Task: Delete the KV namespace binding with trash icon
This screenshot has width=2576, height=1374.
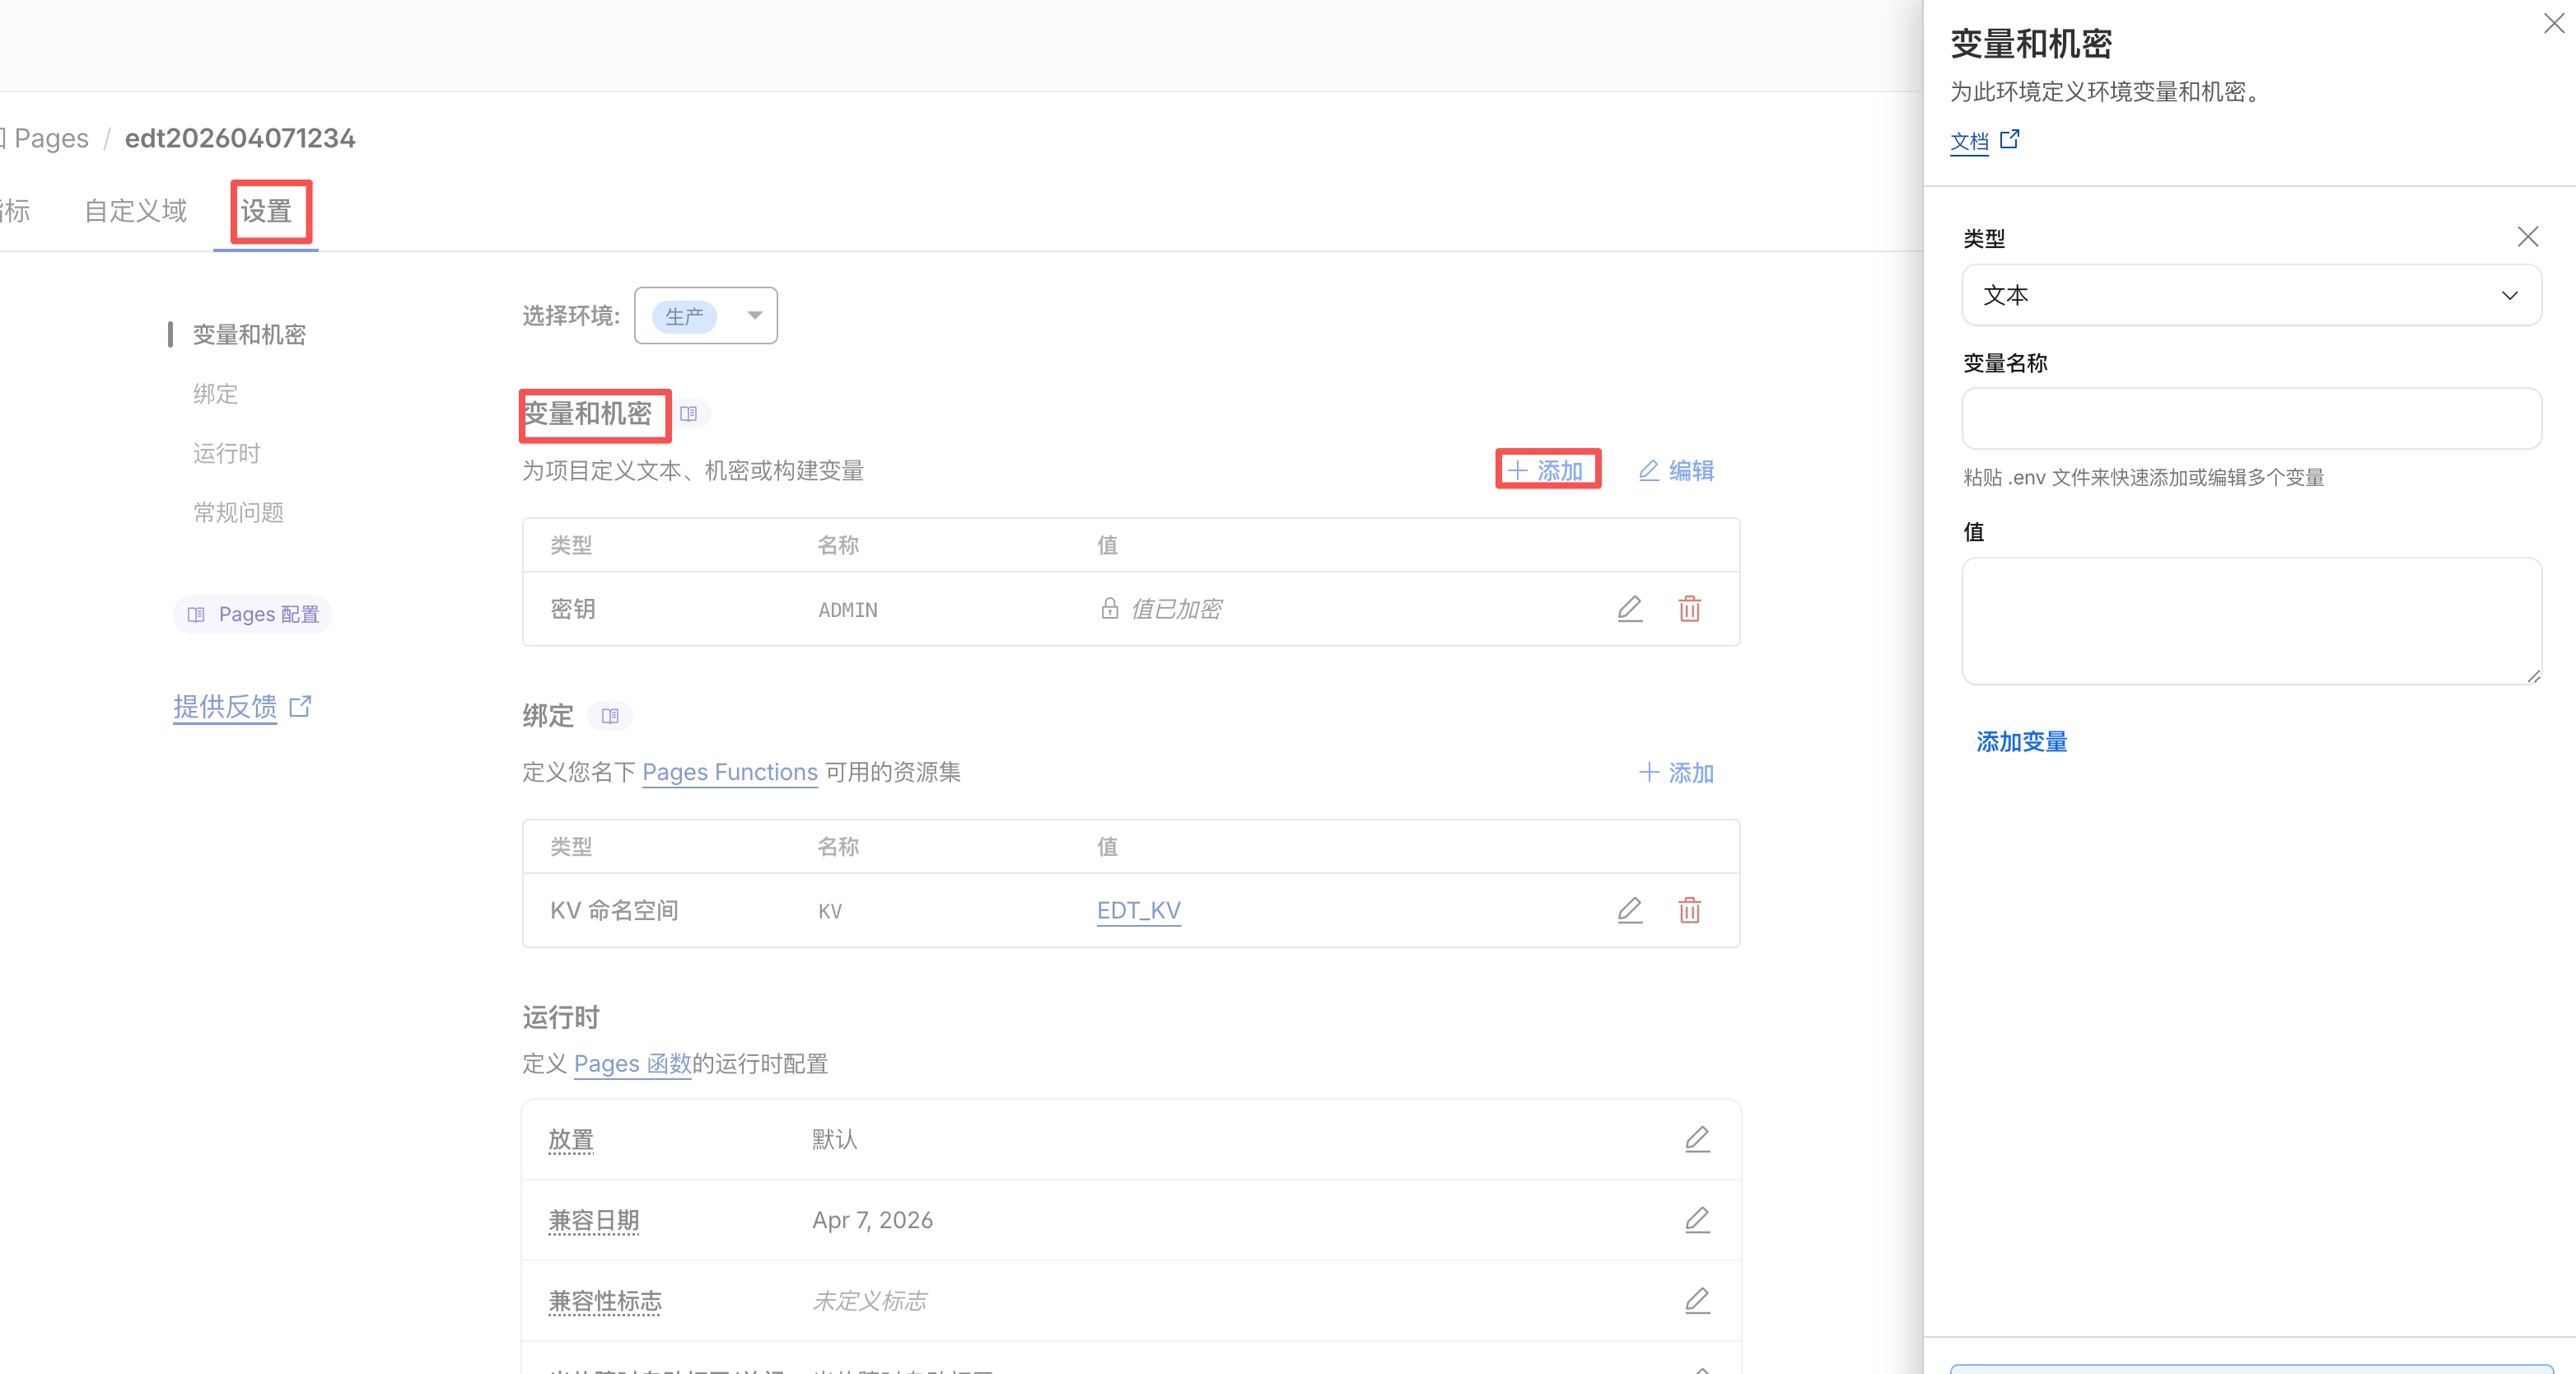Action: (x=1689, y=910)
